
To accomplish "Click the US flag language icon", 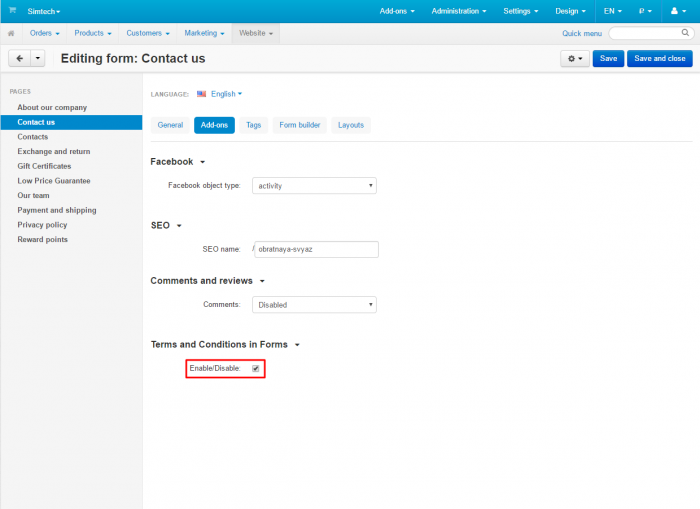I will pos(201,94).
